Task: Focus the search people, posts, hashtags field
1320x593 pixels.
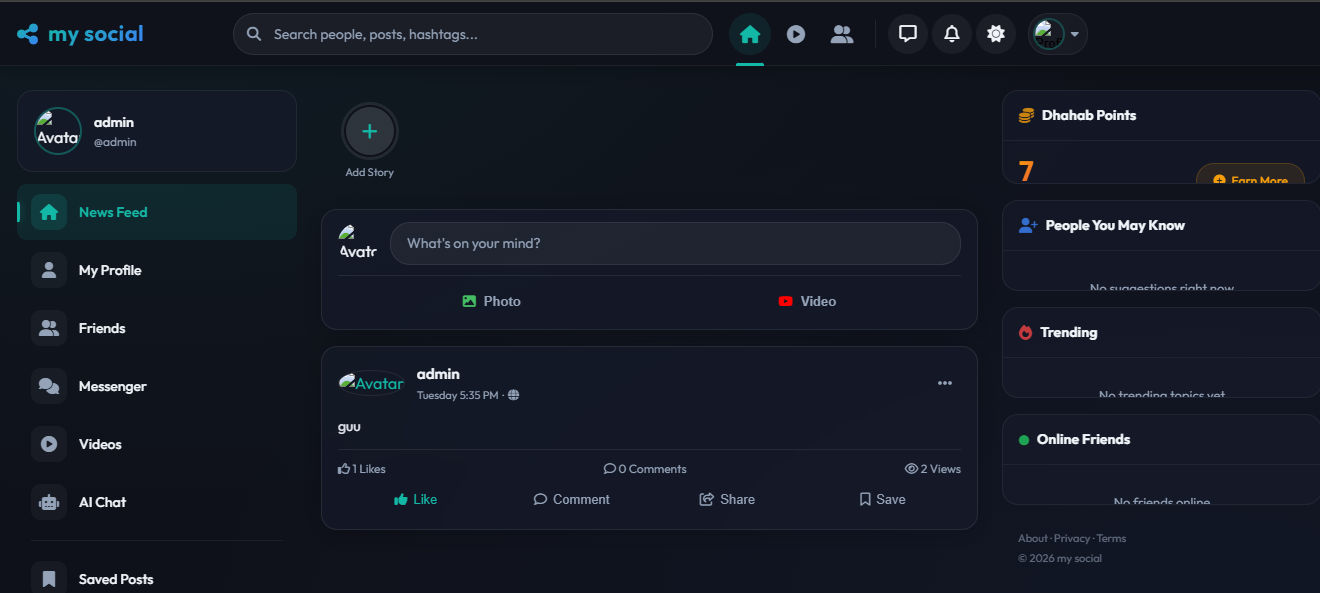Action: tap(473, 34)
